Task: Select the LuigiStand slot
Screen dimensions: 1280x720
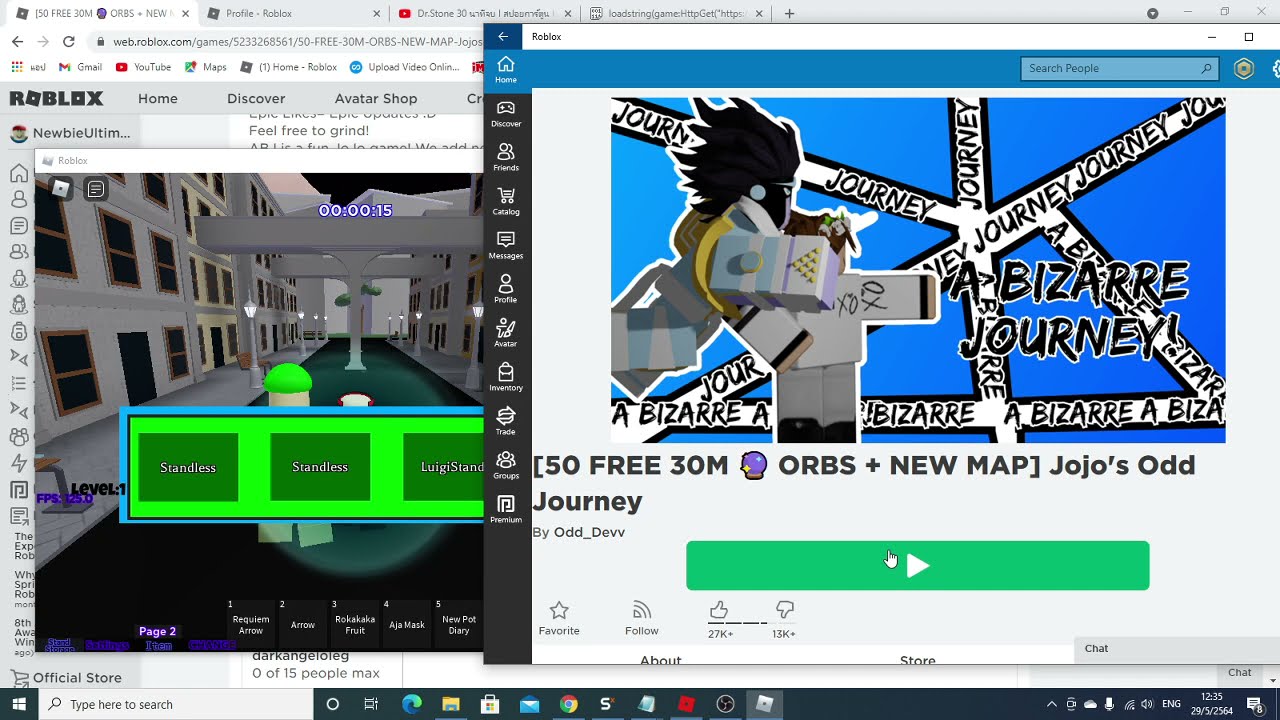Action: 444,467
